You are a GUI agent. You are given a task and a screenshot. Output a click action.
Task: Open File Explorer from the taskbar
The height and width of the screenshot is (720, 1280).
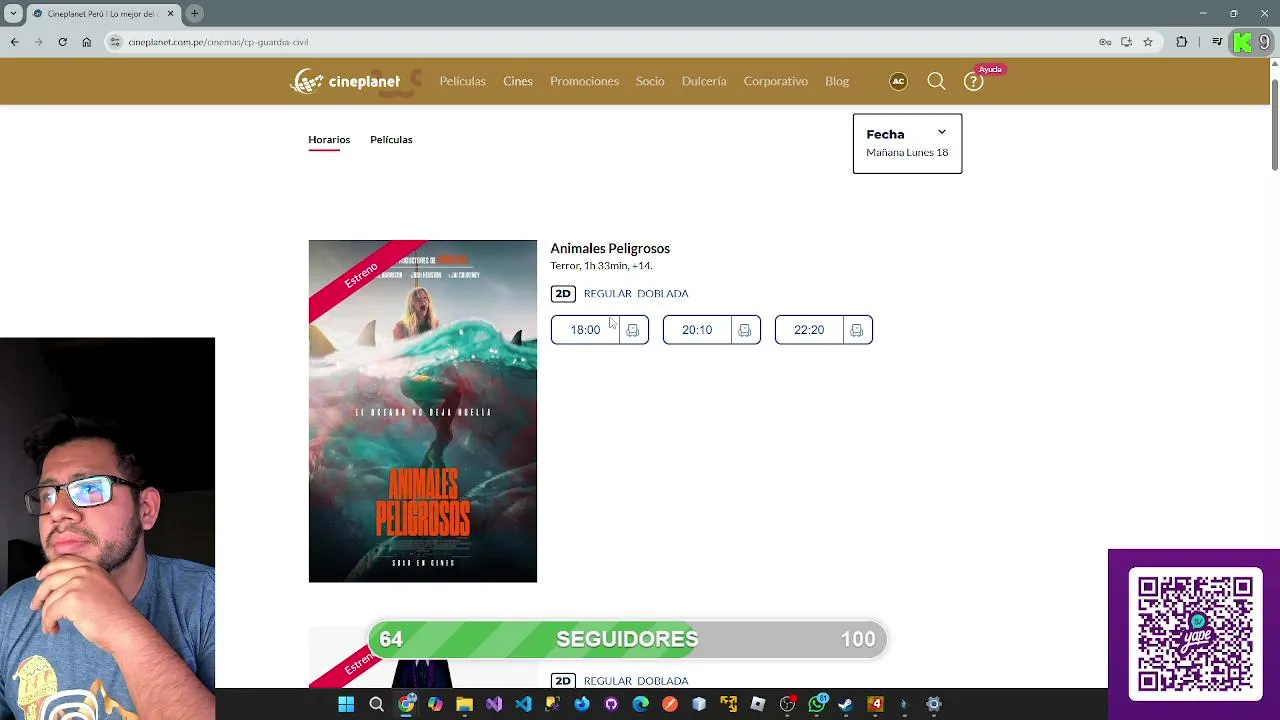(x=464, y=704)
